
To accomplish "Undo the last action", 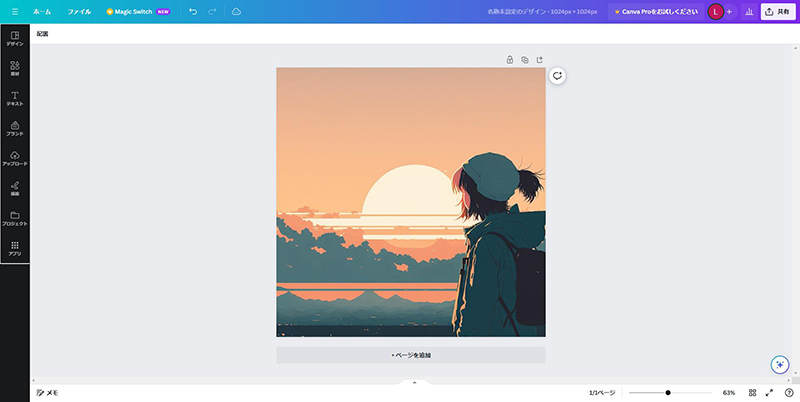I will 193,11.
